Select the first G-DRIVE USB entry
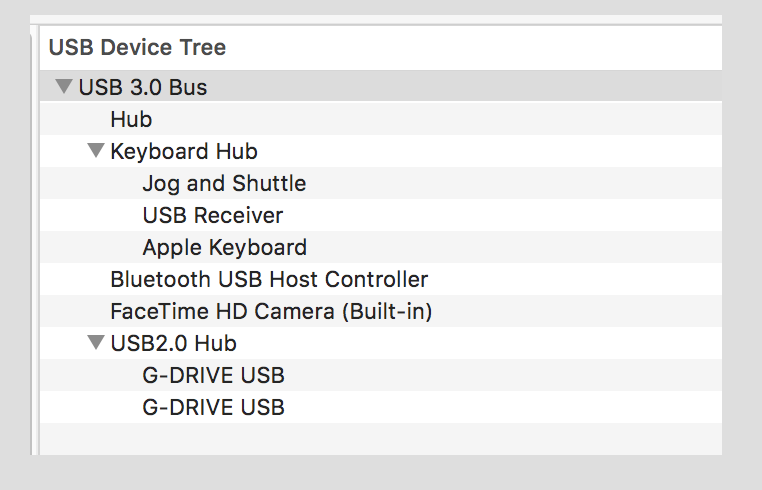Screen dimensions: 762x490 click(x=214, y=375)
